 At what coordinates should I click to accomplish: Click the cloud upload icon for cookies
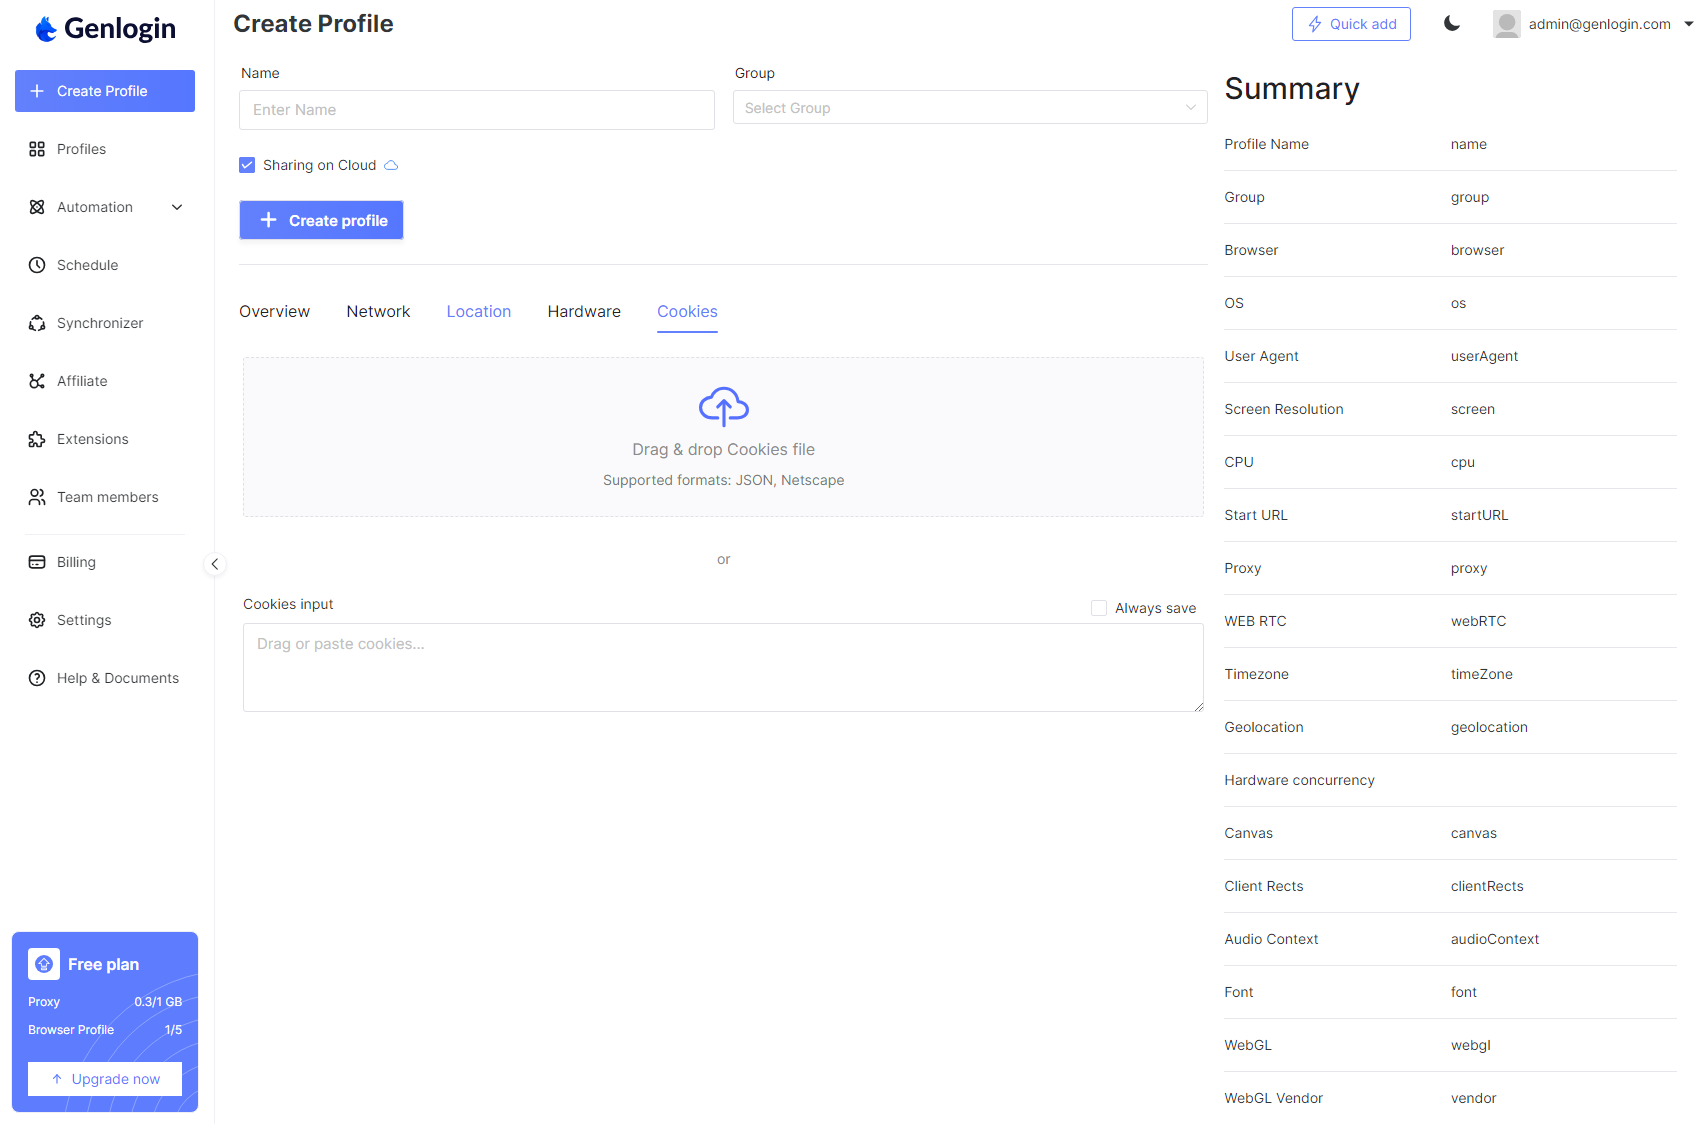(723, 406)
